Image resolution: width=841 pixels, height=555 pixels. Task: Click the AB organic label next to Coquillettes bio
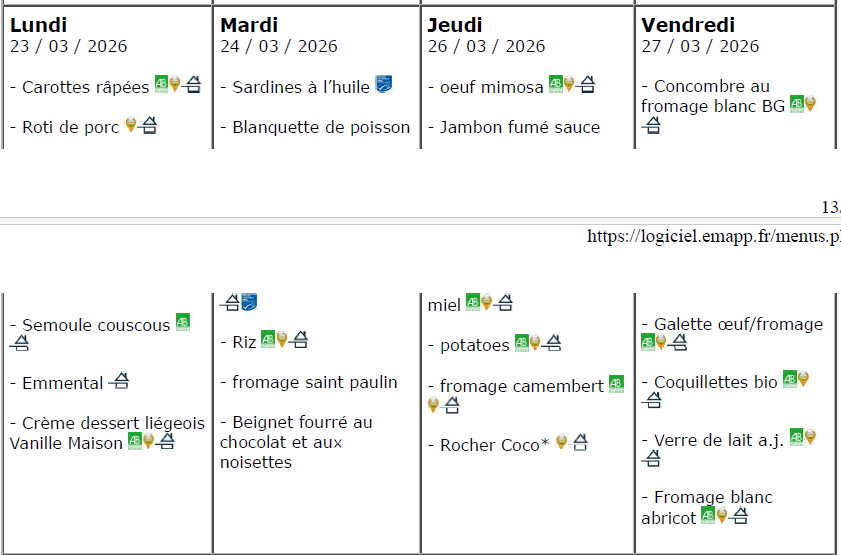789,379
